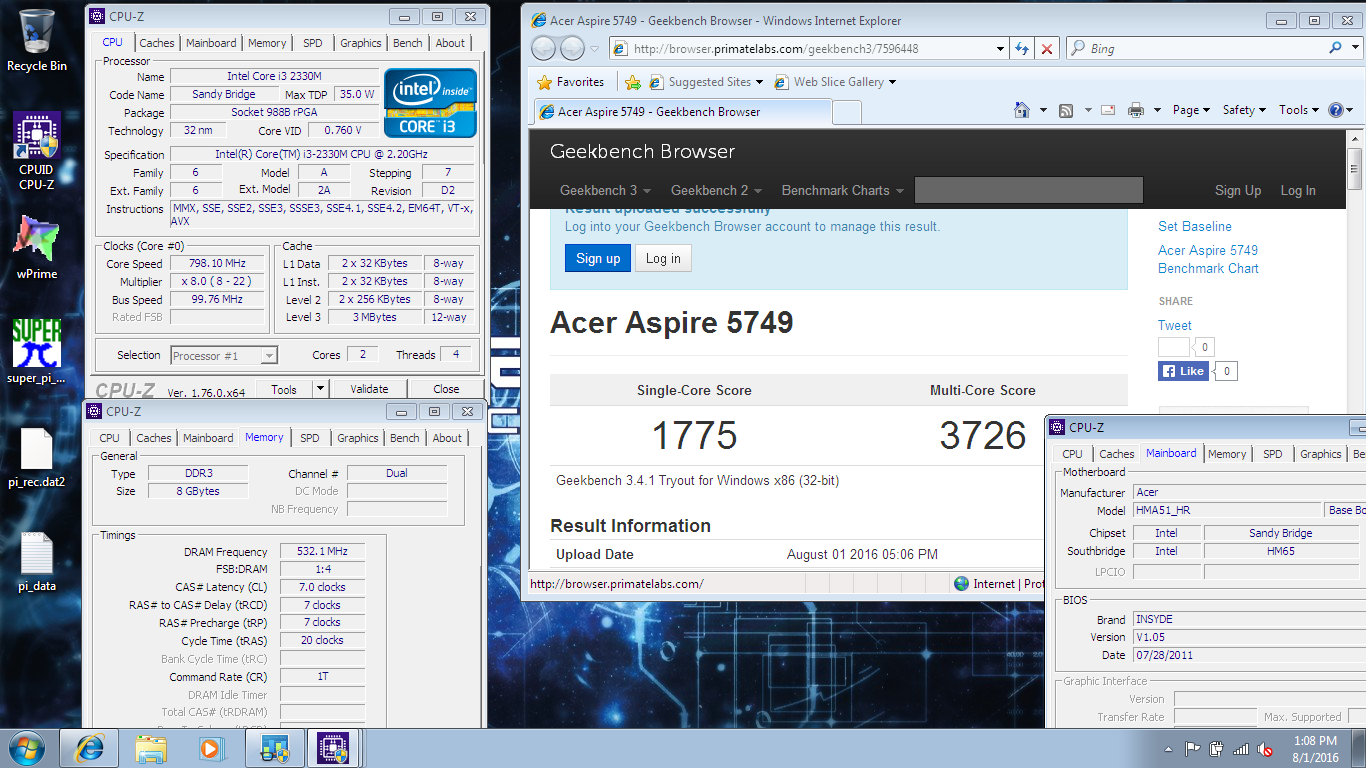Click the Print icon in IE toolbar

tap(1136, 110)
